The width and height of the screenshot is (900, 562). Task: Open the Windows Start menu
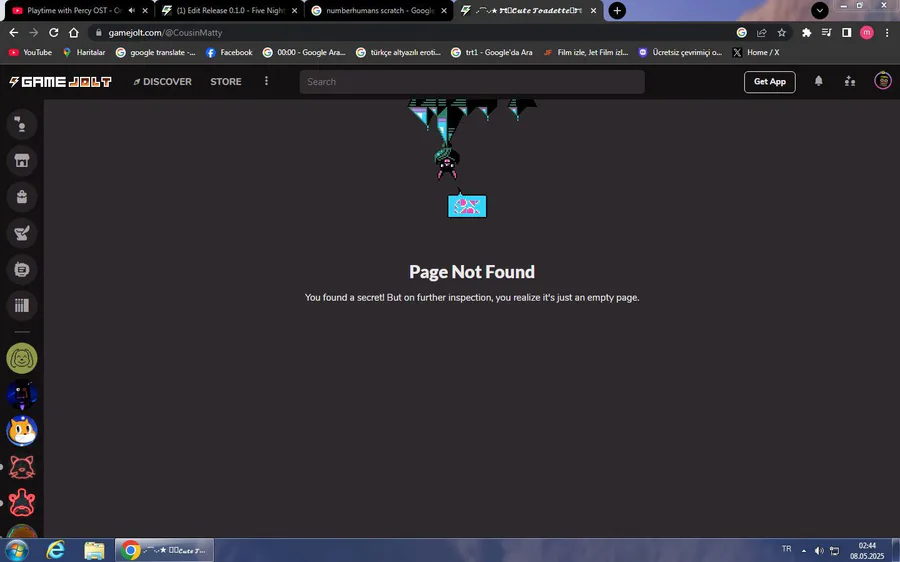point(16,551)
